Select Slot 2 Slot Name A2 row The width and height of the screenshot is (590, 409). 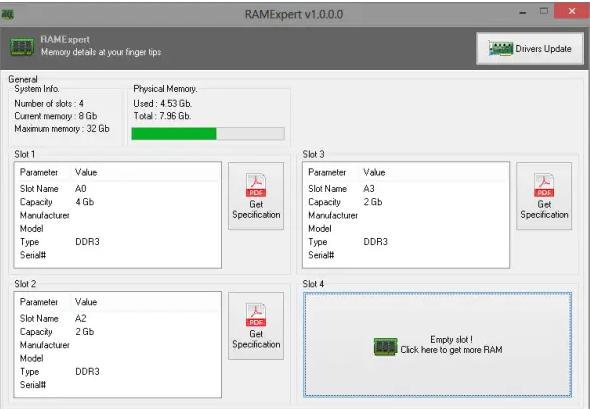coord(118,319)
